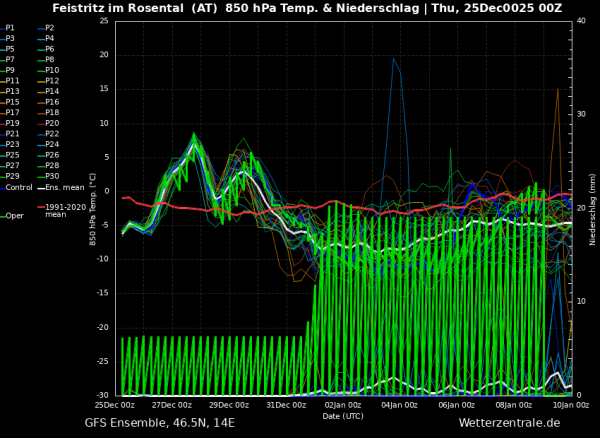Select the Oper legend entry
Screen dimensions: 600x438
point(14,215)
